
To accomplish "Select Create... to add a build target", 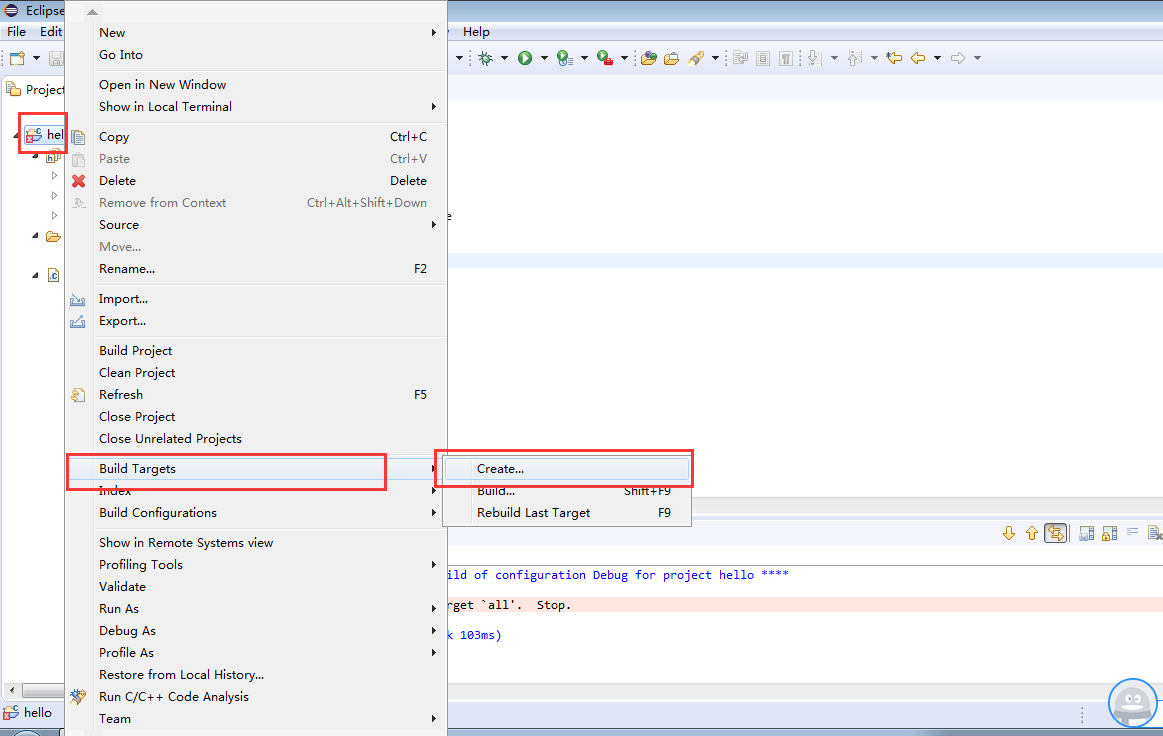I will [501, 468].
